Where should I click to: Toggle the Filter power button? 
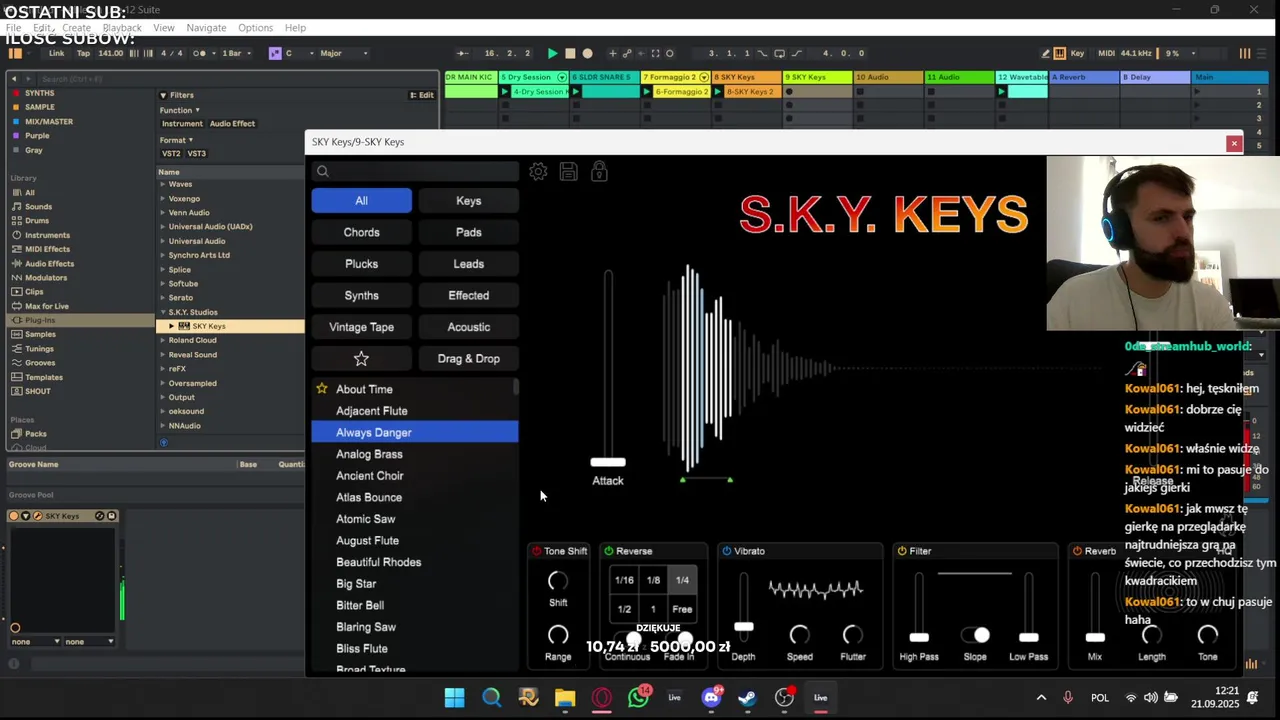(x=902, y=551)
